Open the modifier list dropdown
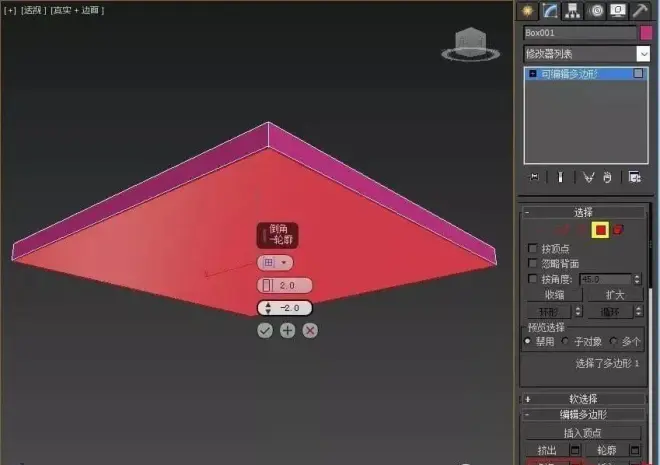This screenshot has width=660, height=465. coord(587,54)
